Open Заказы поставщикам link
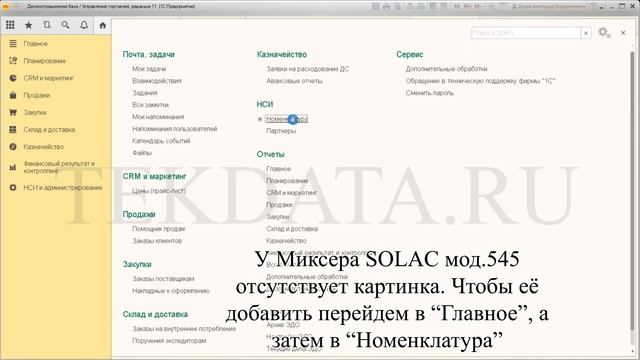Screen dimensions: 640x360 [x=163, y=279]
